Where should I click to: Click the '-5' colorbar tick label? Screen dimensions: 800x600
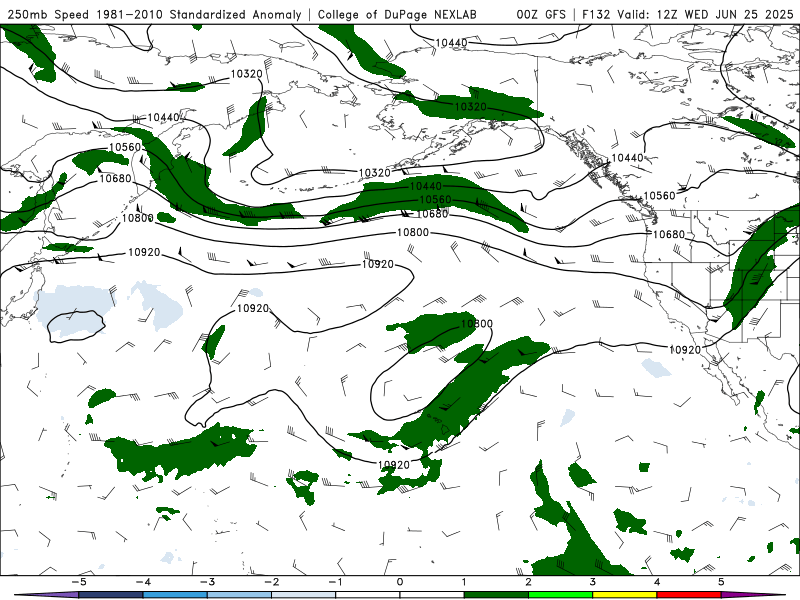click(x=79, y=582)
